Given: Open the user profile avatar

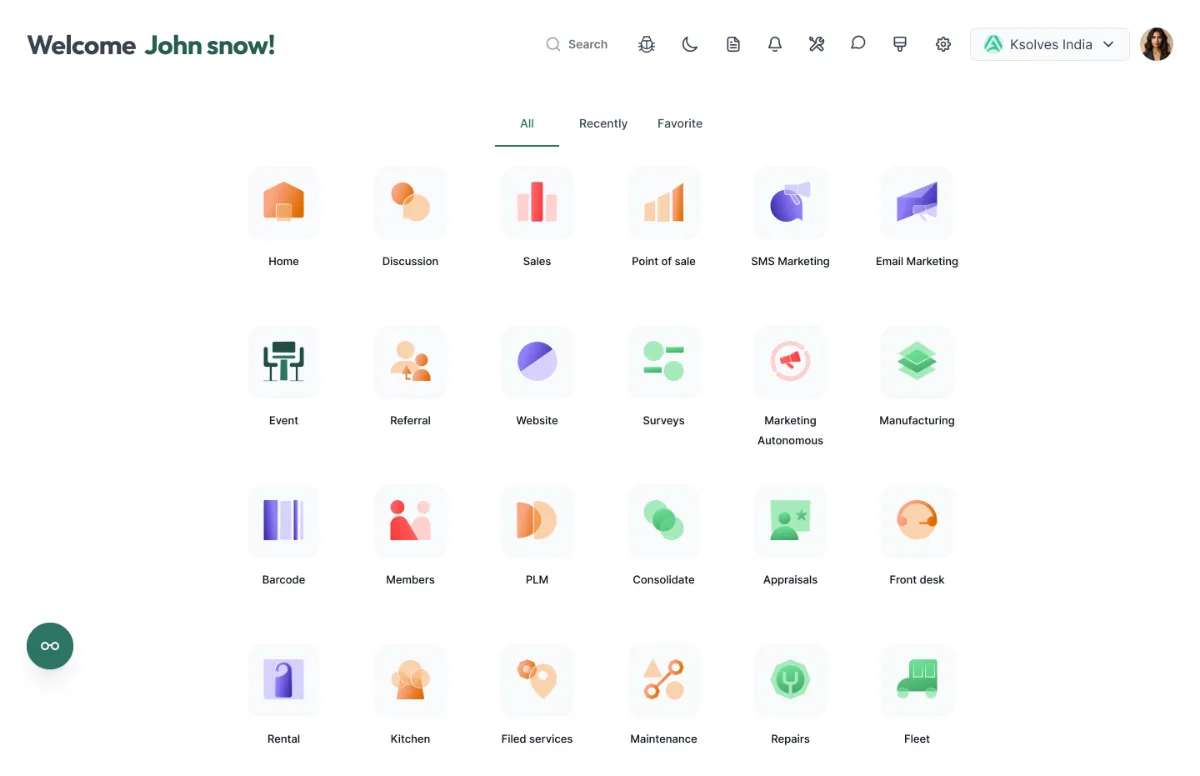Looking at the screenshot, I should (x=1157, y=44).
